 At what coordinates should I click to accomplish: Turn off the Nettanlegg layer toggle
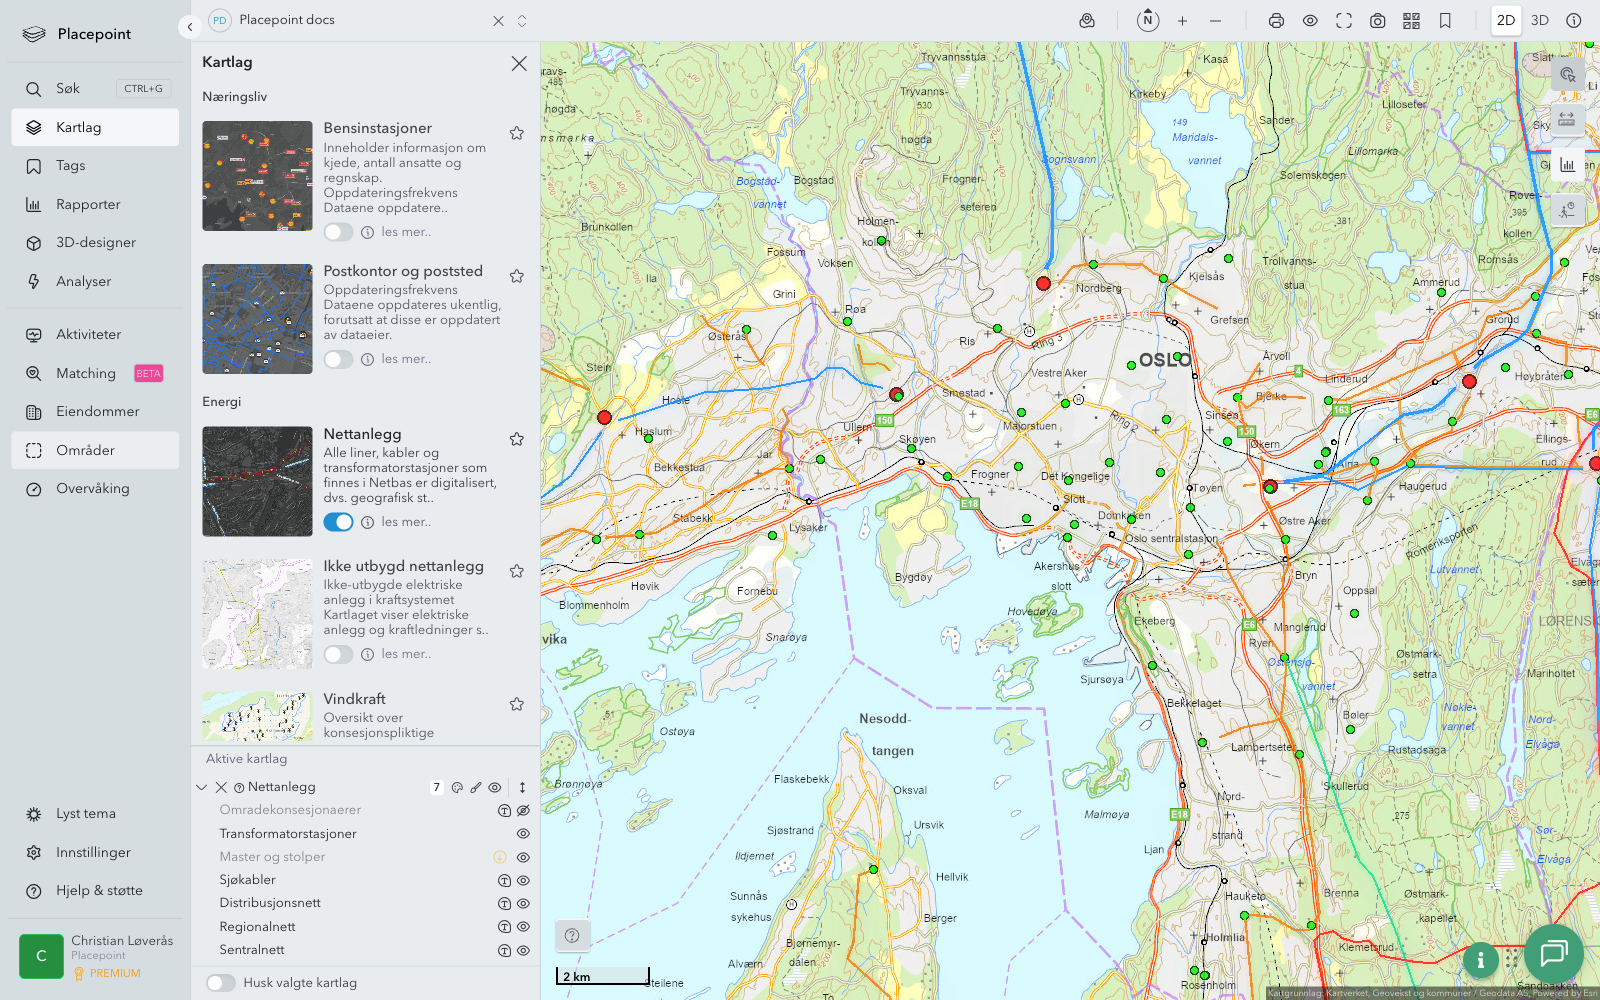click(x=338, y=522)
